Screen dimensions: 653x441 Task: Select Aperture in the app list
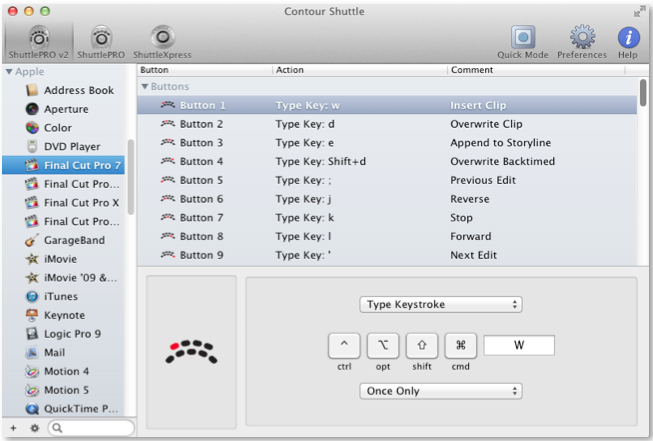coord(65,109)
